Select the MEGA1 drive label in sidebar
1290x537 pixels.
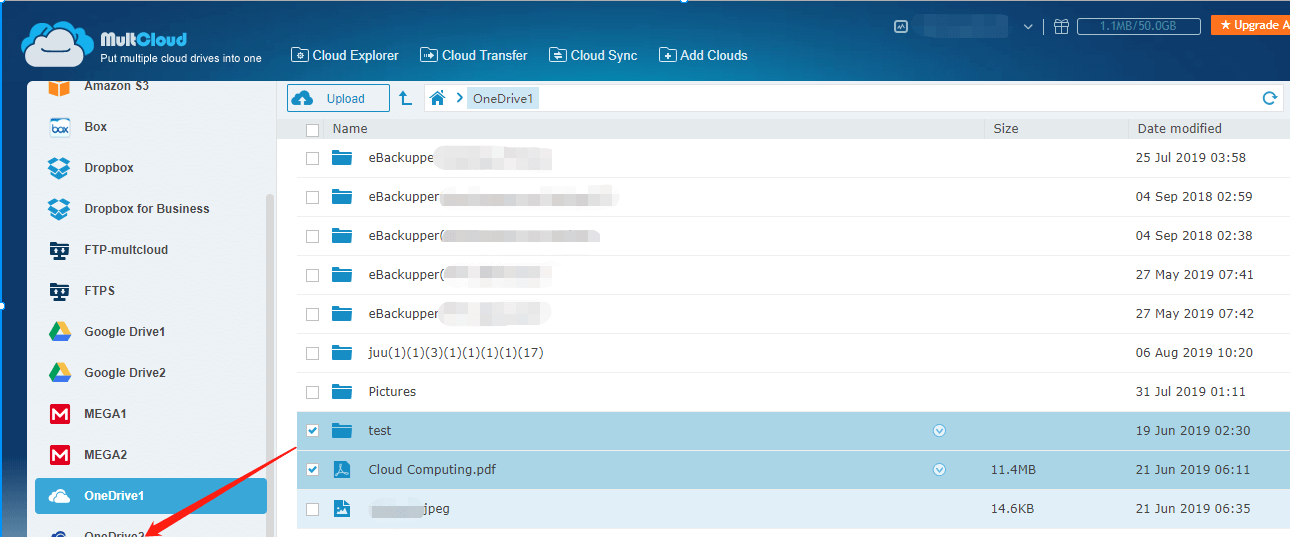point(105,414)
